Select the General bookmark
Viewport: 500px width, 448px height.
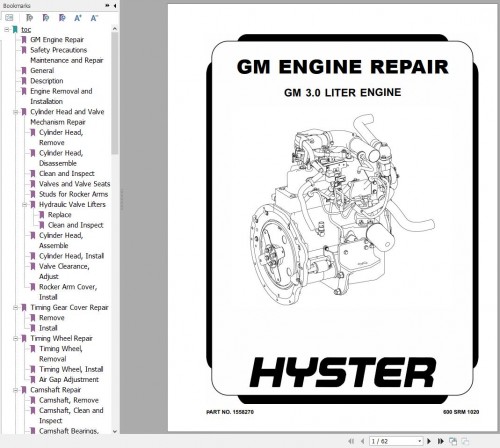pos(42,71)
